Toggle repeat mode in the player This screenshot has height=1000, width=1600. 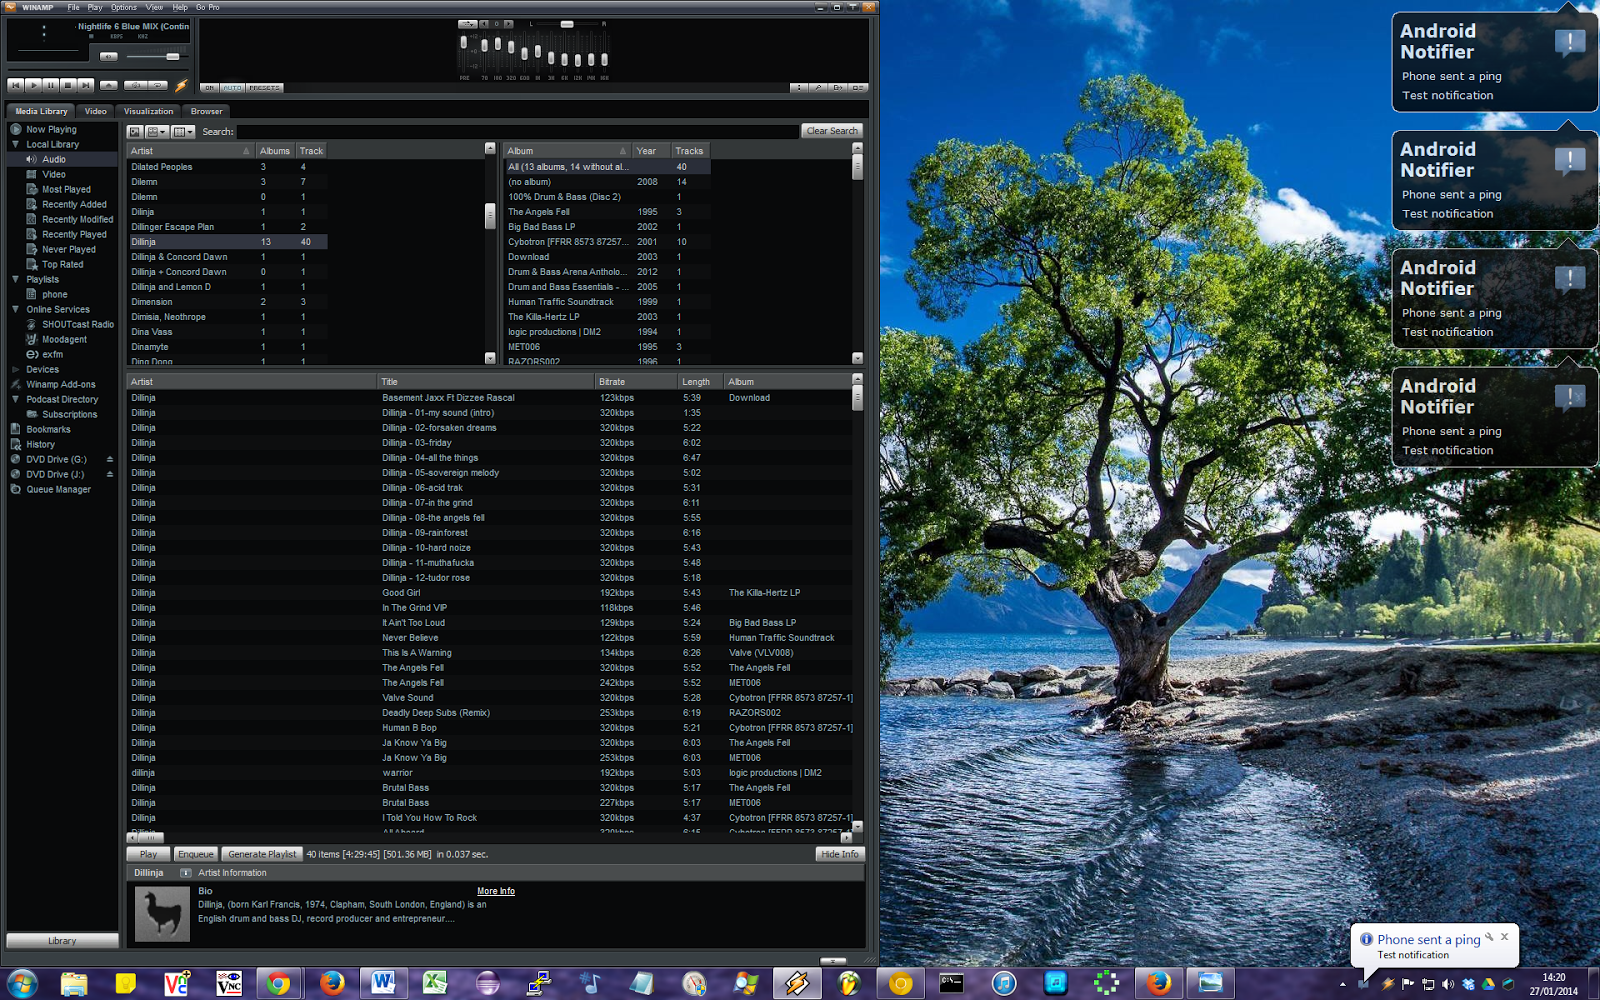[x=158, y=86]
